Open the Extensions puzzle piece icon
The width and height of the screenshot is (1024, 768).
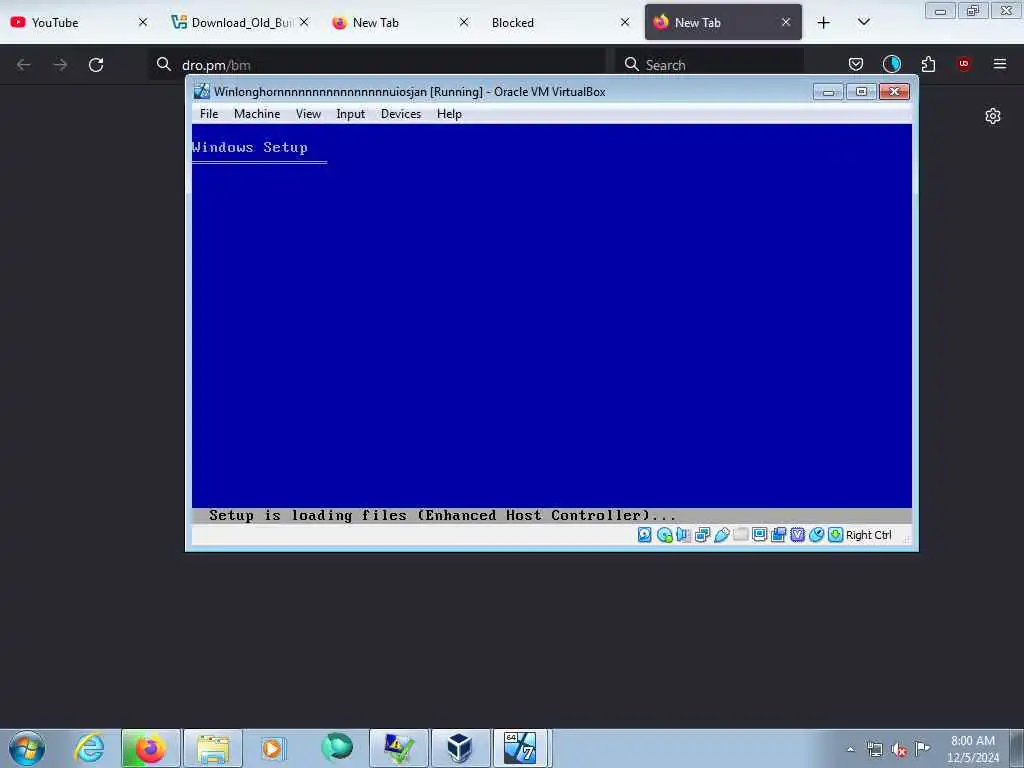928,64
